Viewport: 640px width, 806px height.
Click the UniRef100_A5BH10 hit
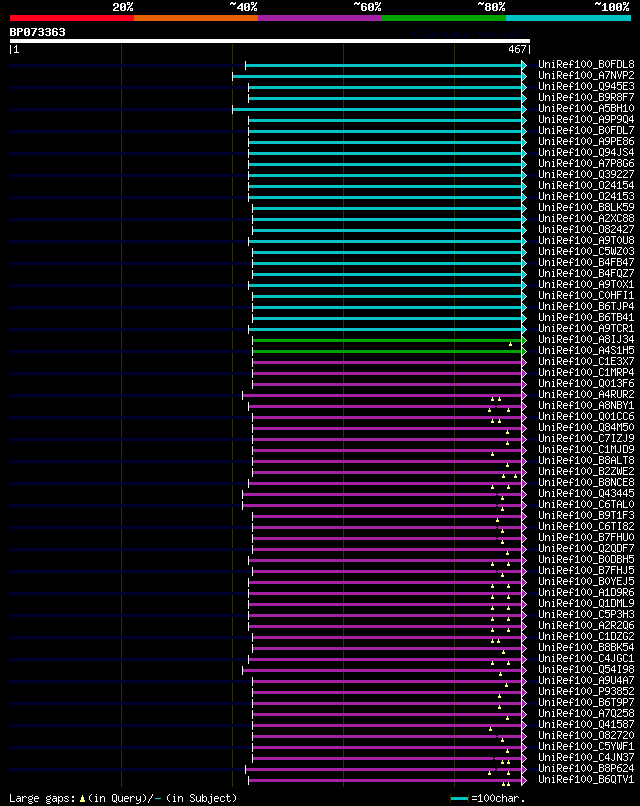[x=586, y=108]
